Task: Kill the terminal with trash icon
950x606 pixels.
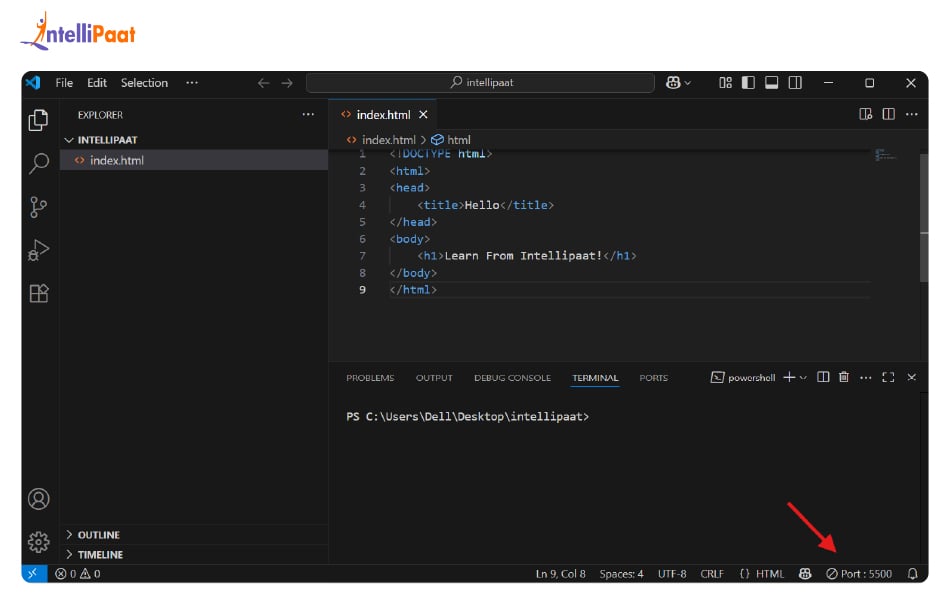Action: click(x=843, y=377)
